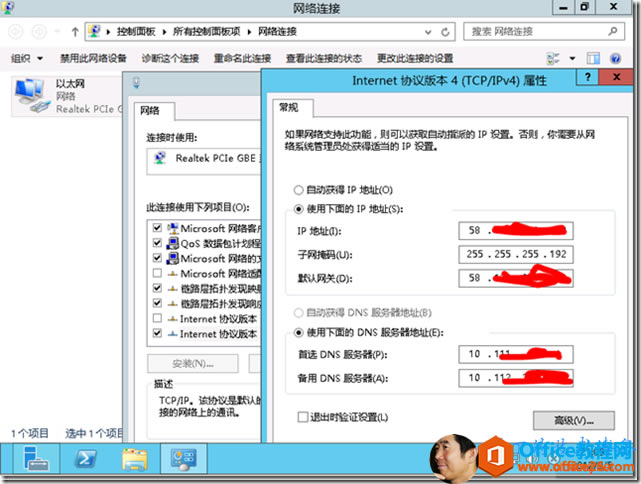Open File Explorer from the taskbar
The height and width of the screenshot is (484, 641).
(134, 459)
